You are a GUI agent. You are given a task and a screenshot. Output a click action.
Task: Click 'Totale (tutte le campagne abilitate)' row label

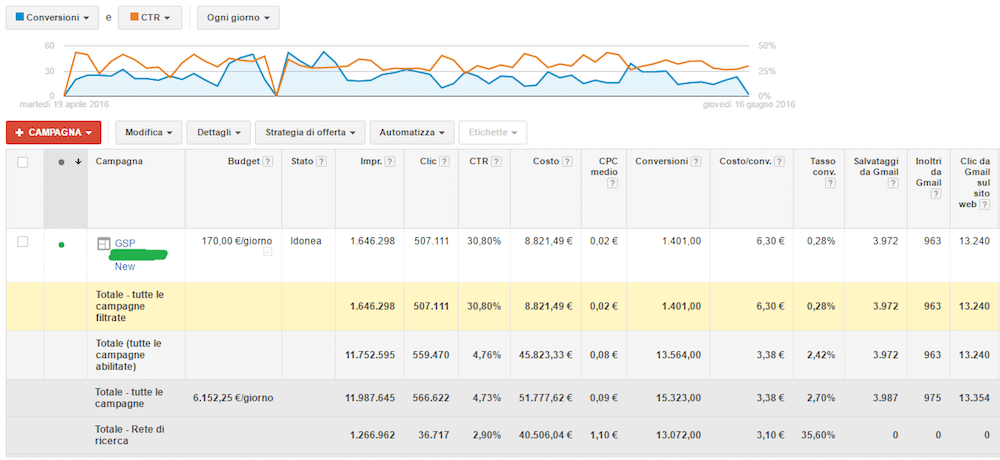point(128,354)
